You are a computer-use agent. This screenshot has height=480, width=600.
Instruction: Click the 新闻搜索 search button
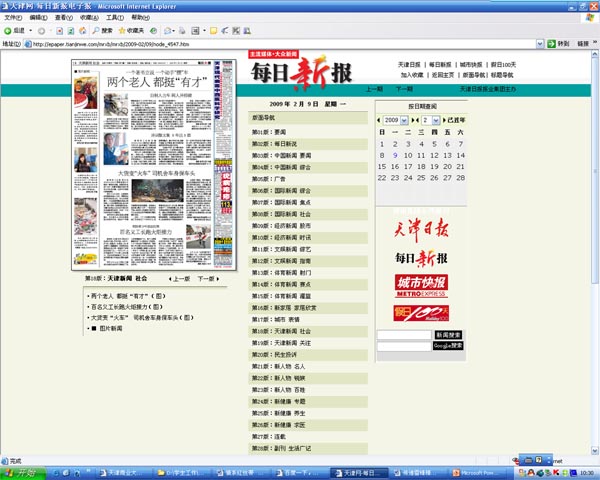(448, 335)
